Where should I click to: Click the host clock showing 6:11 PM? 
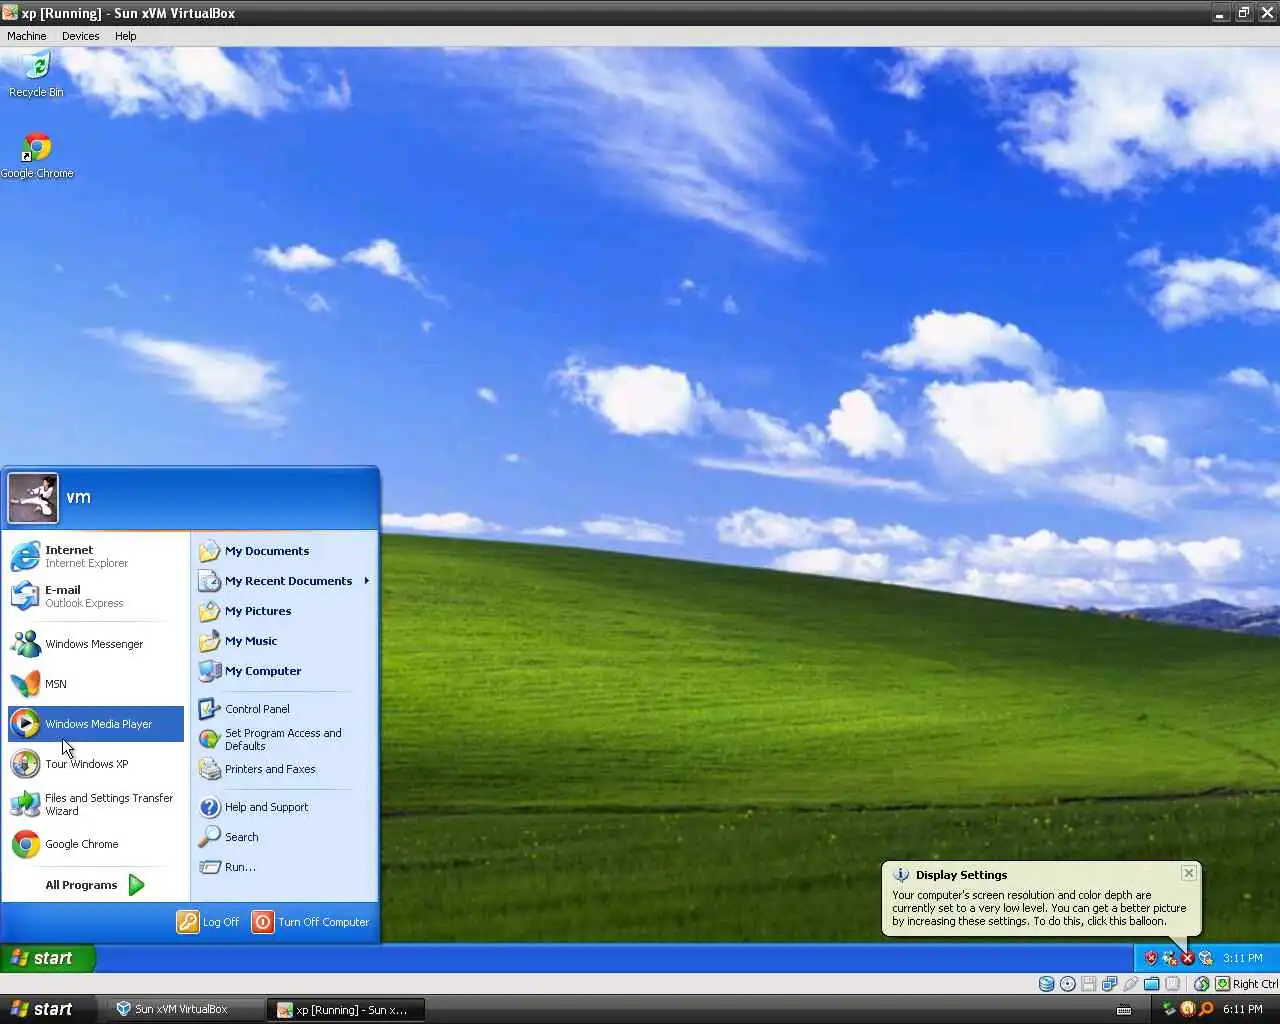[x=1243, y=1009]
